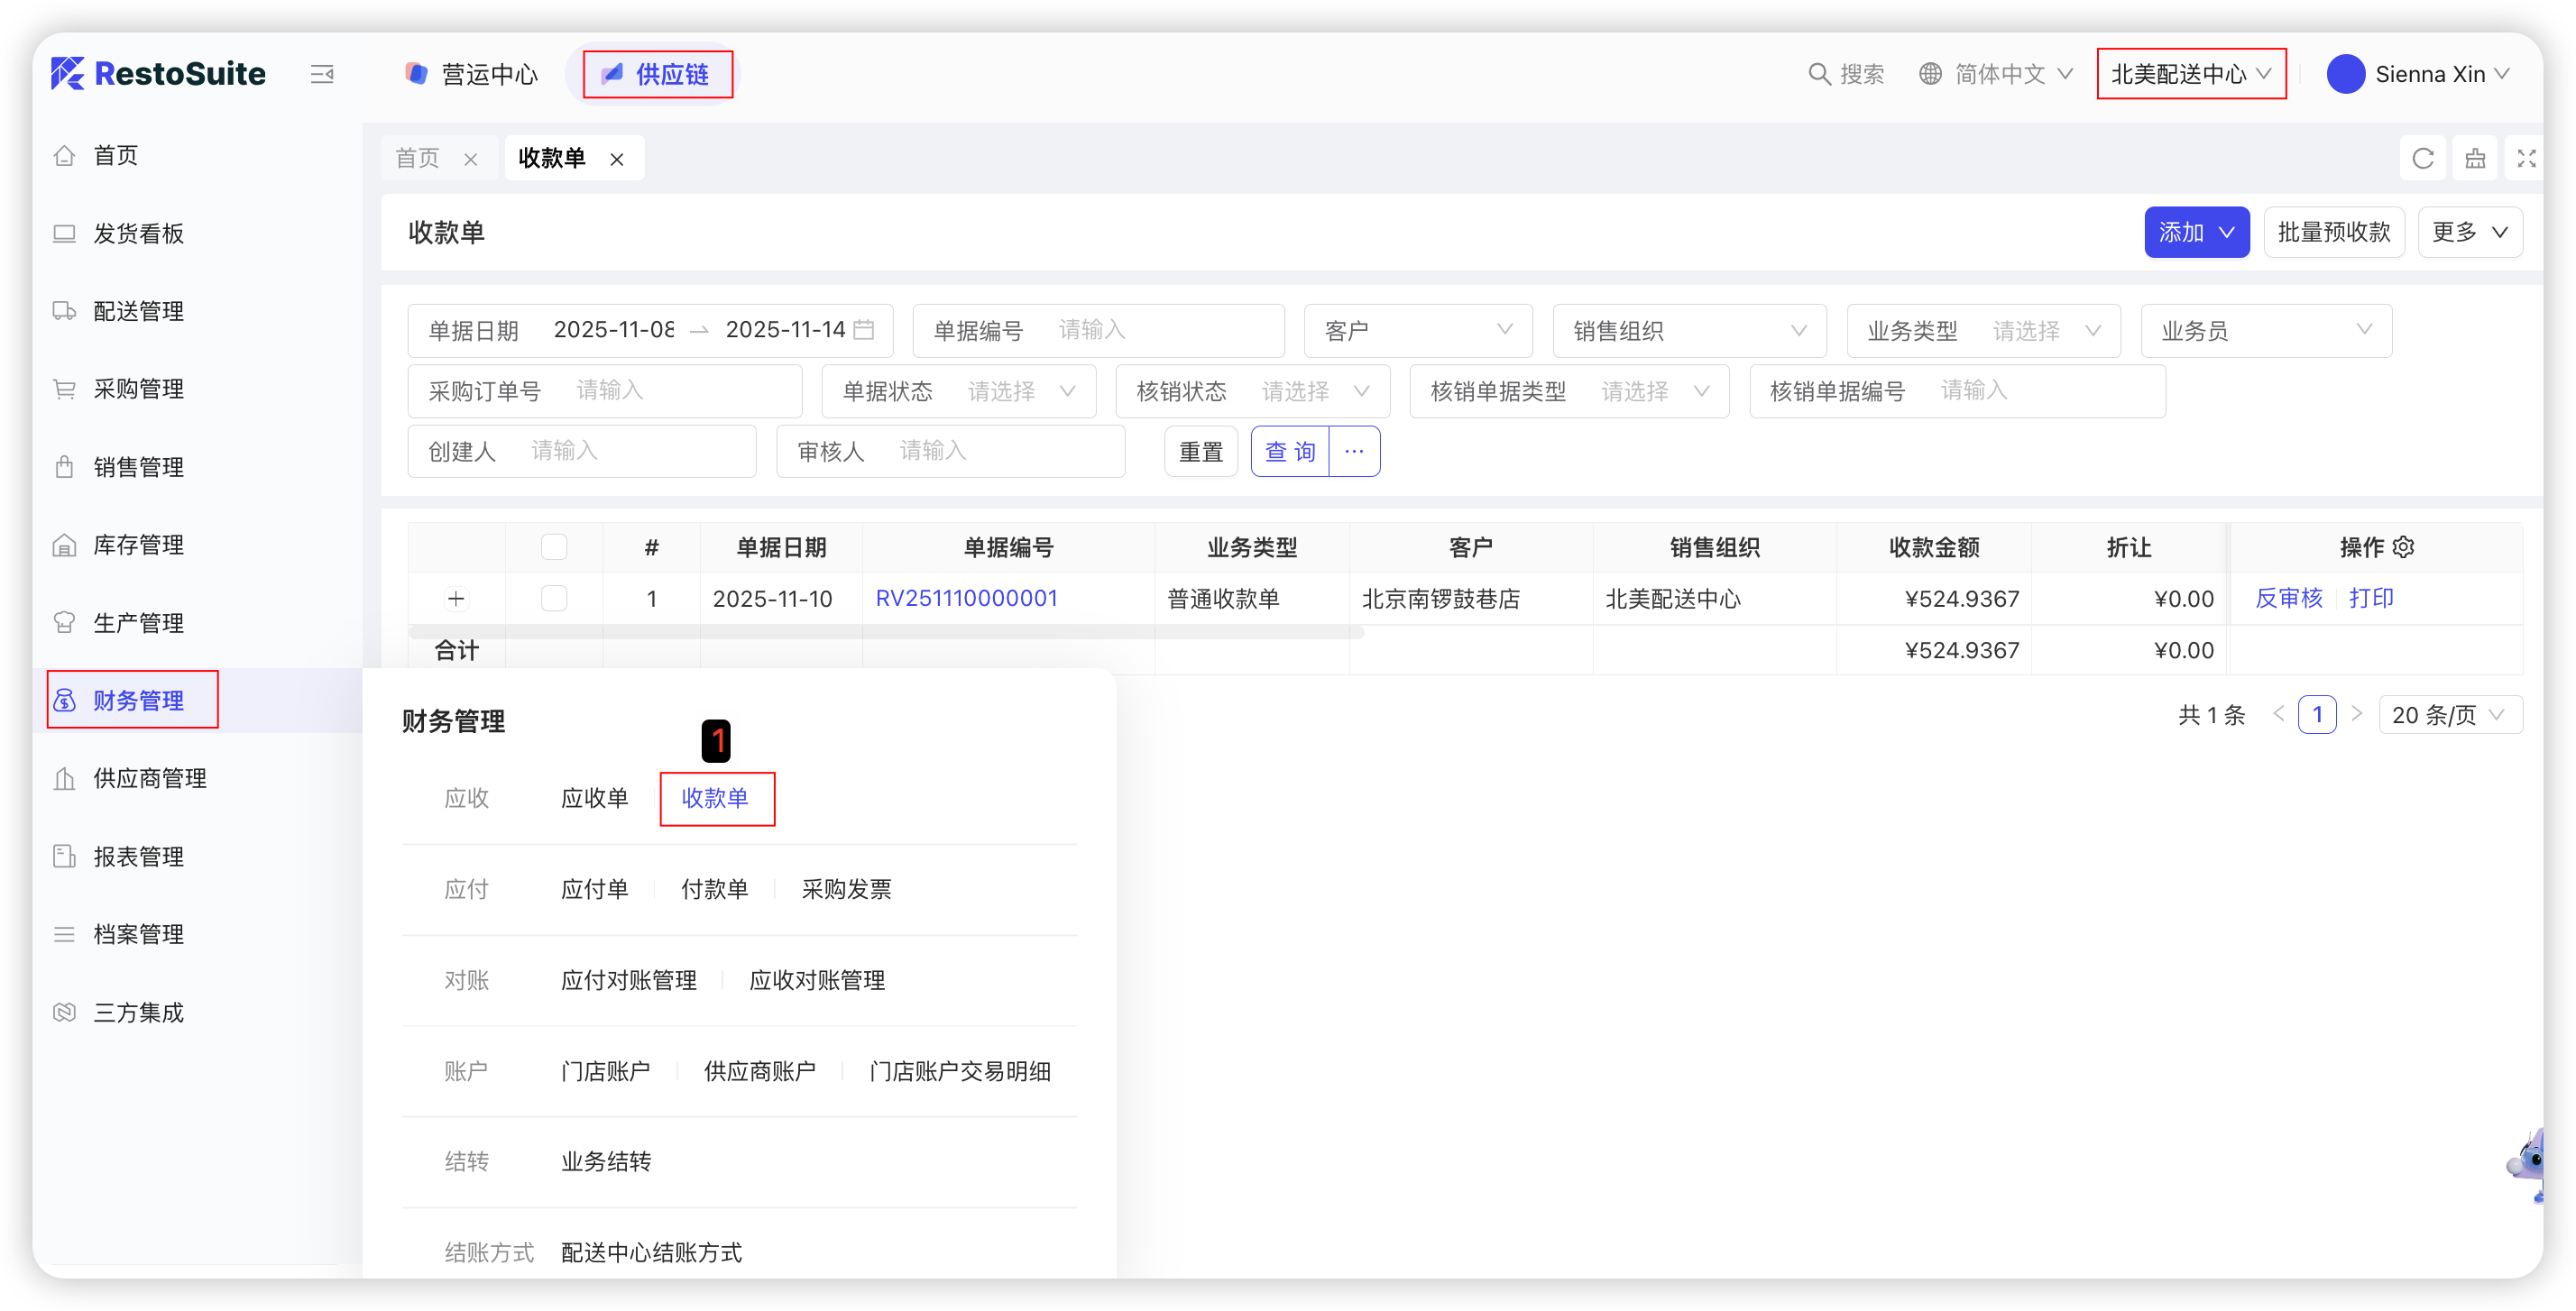This screenshot has width=2576, height=1311.
Task: Open the table column settings gear
Action: coord(2404,547)
